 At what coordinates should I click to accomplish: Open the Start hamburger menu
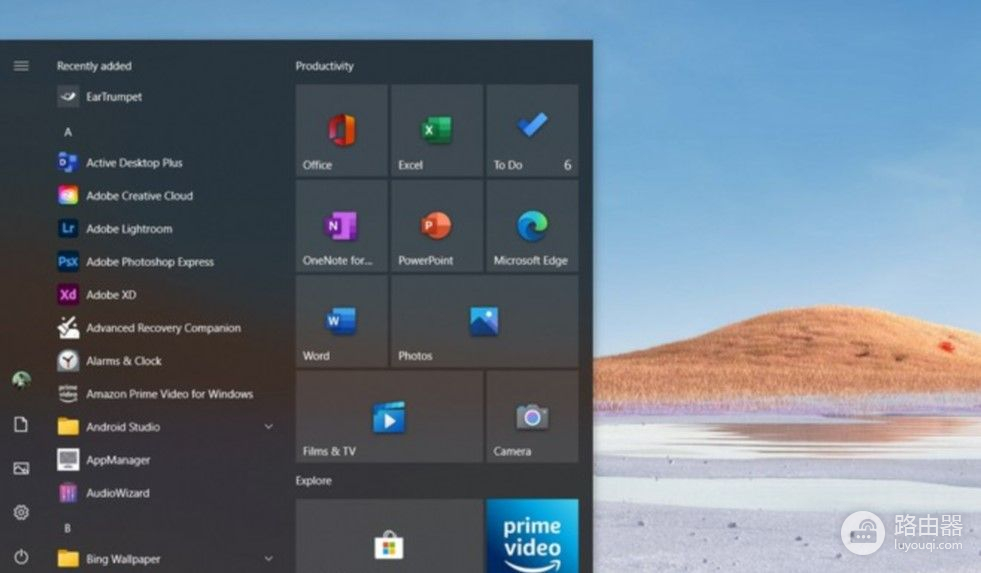coord(21,66)
